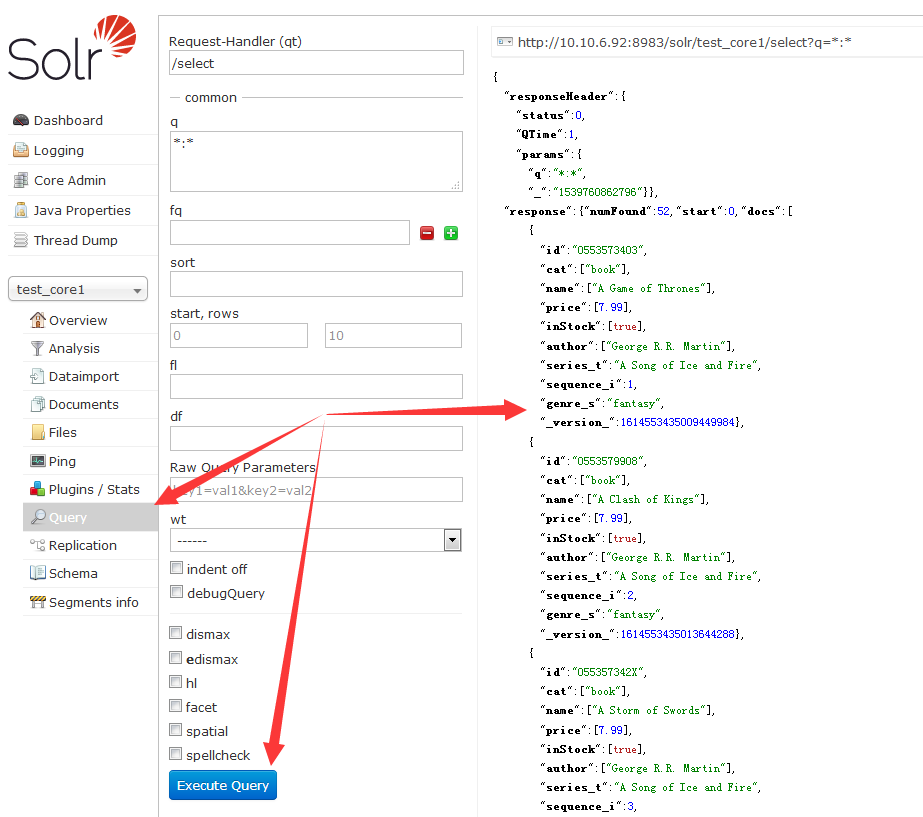The height and width of the screenshot is (817, 923).
Task: Click the fq filter query field
Action: (x=290, y=233)
